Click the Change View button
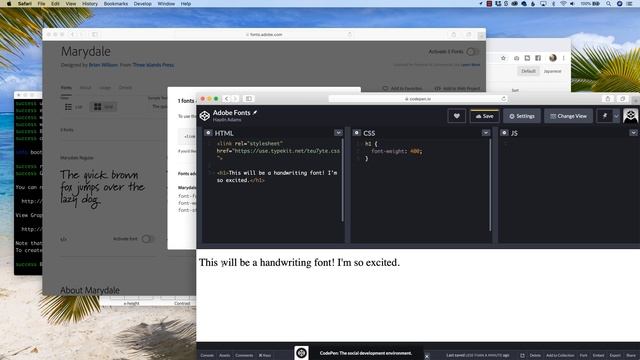 (x=568, y=116)
